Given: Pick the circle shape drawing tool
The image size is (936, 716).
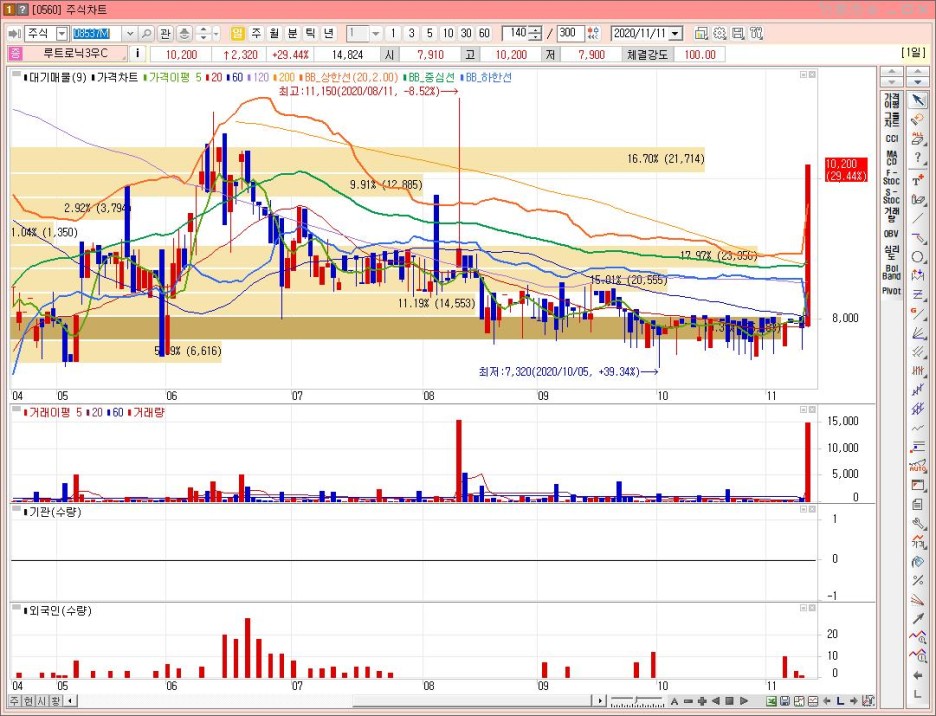Looking at the screenshot, I should pyautogui.click(x=918, y=257).
